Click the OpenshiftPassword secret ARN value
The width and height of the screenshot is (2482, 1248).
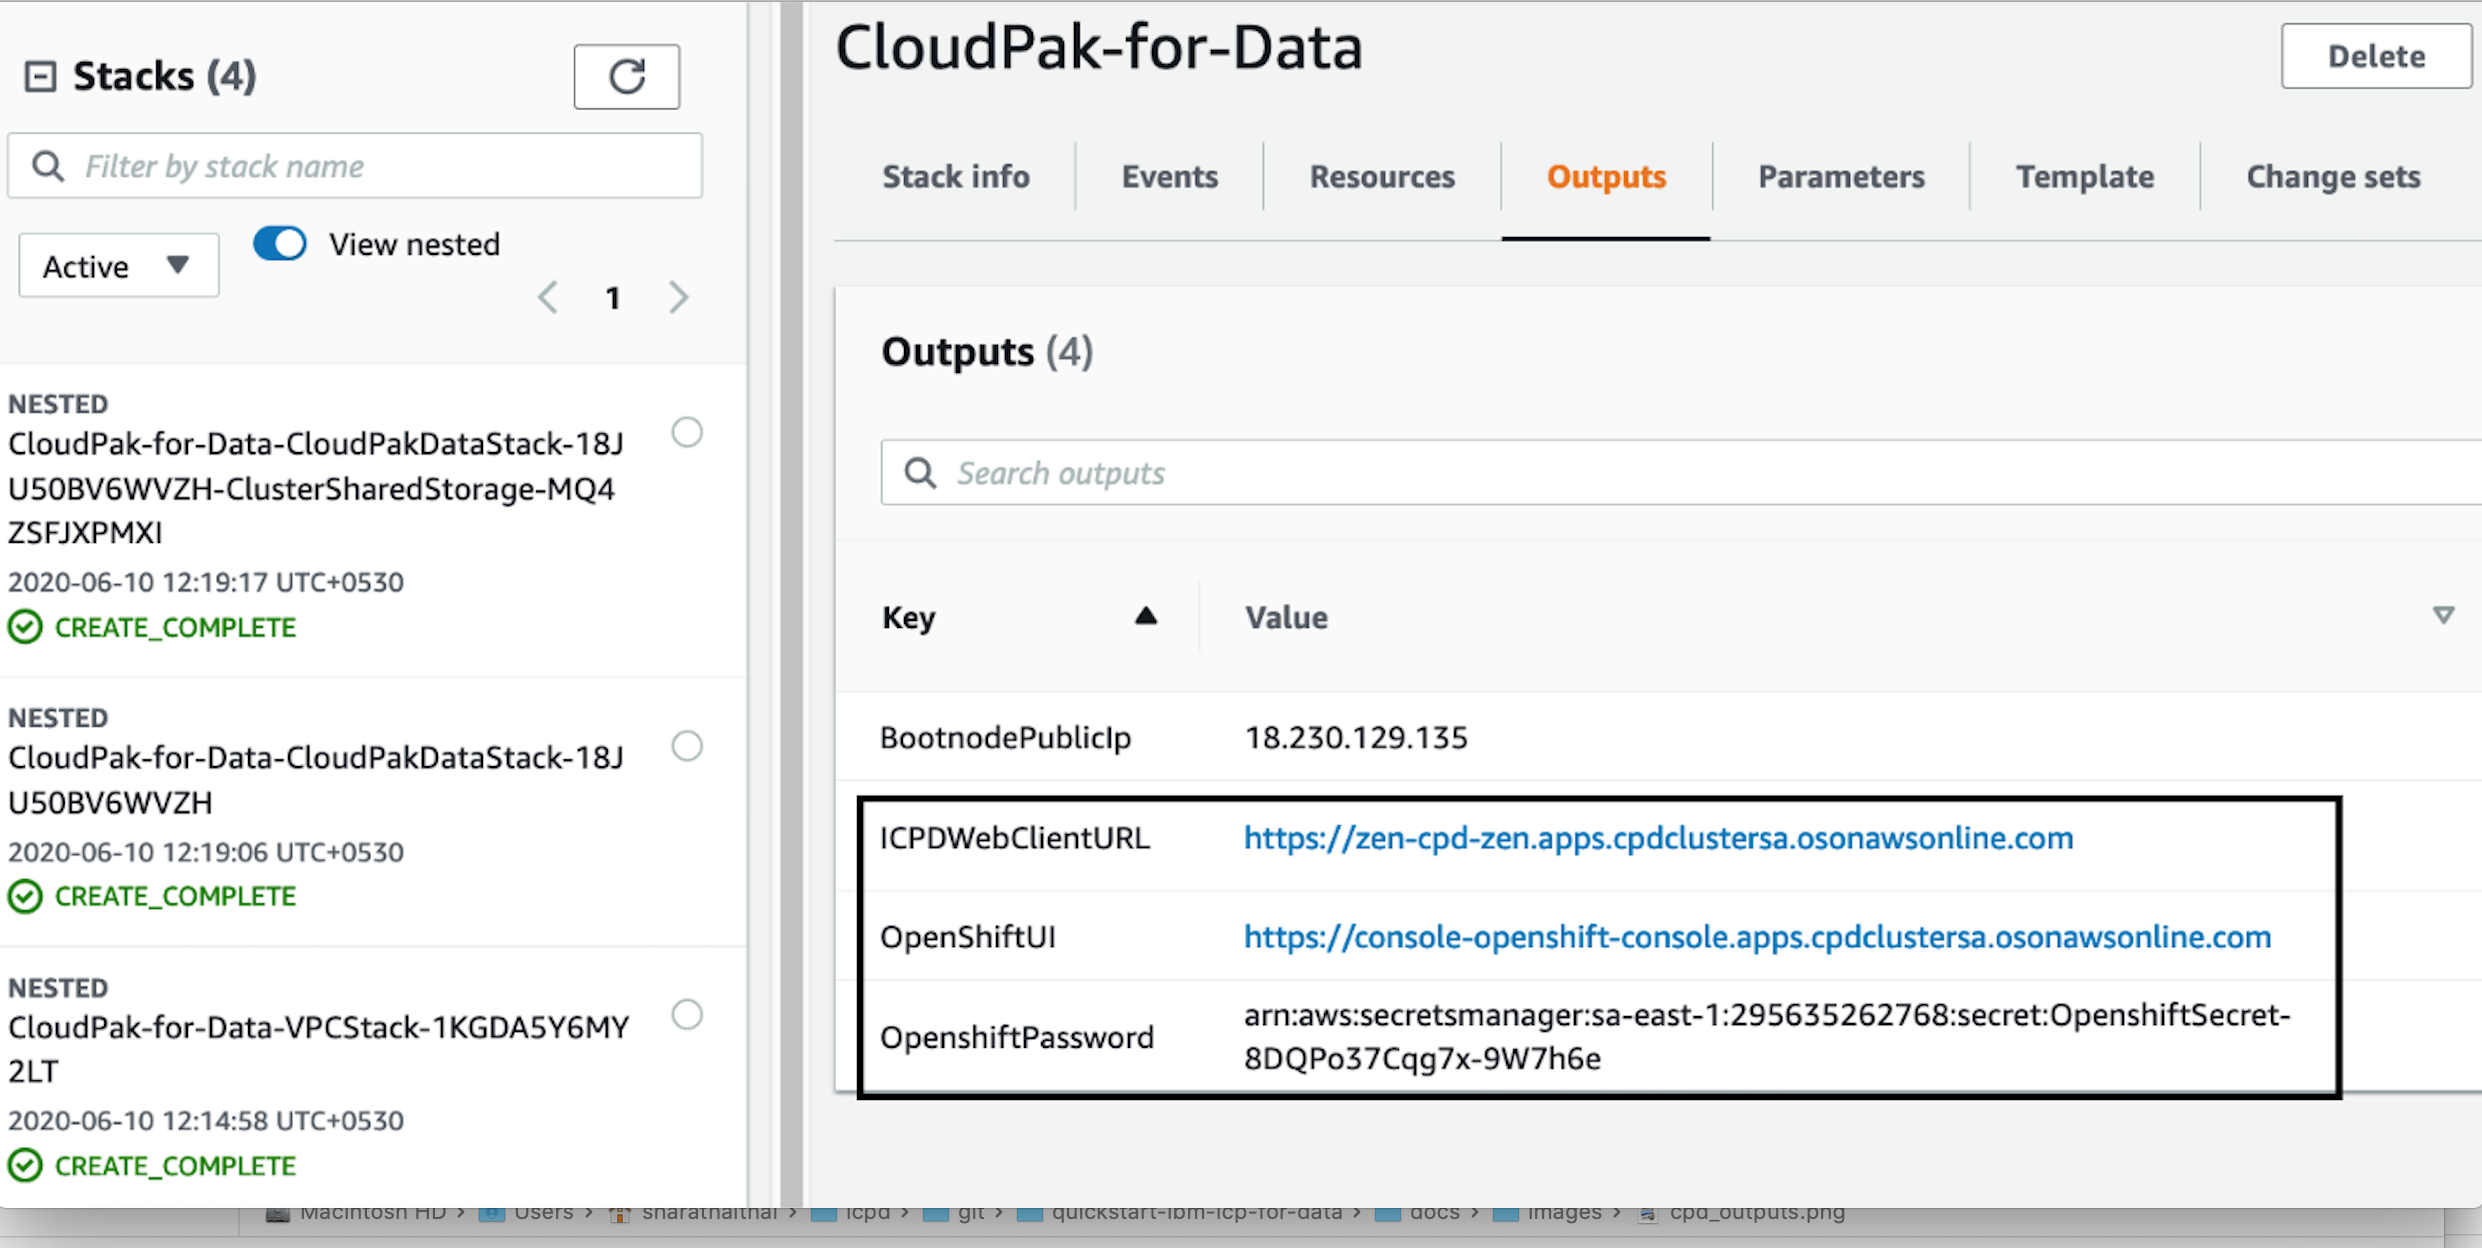point(1767,1037)
